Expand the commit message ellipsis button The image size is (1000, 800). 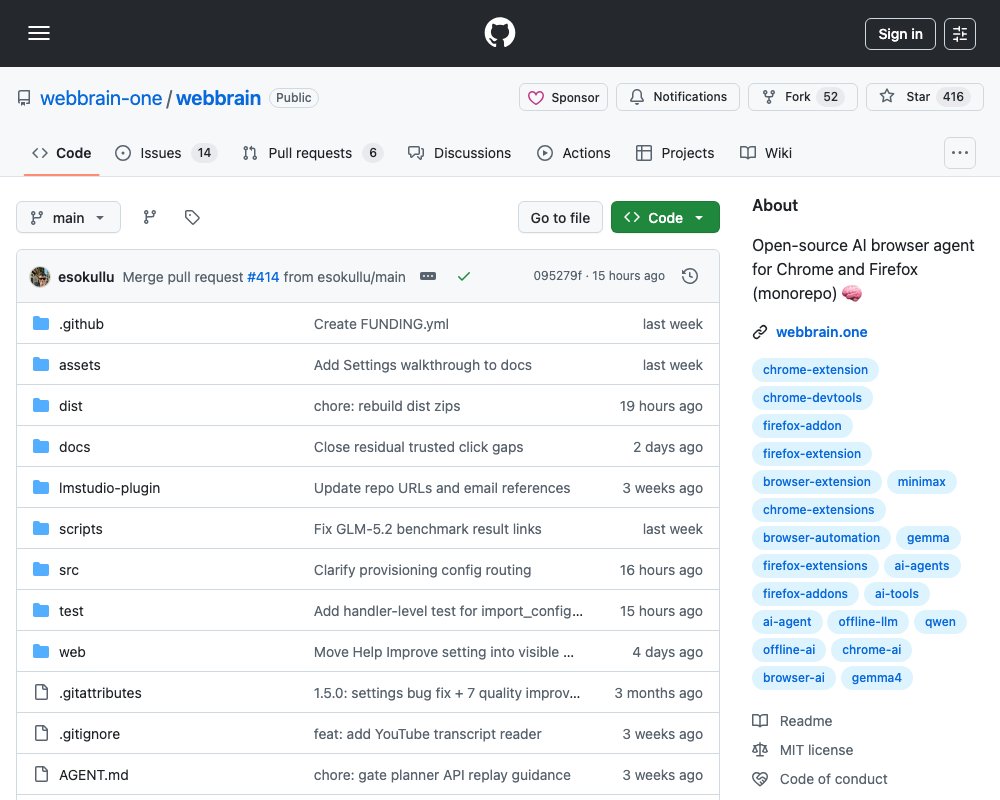pos(428,276)
